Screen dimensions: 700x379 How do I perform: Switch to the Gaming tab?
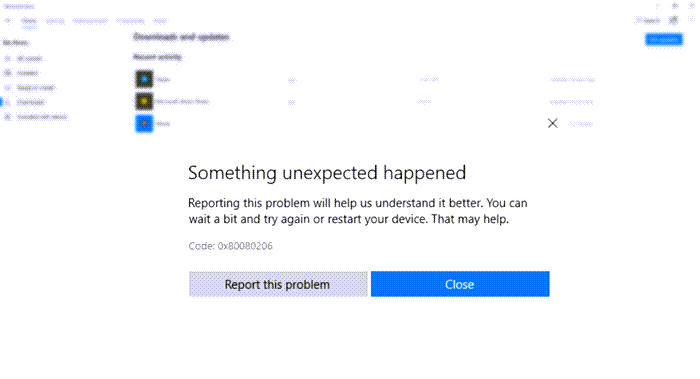click(55, 21)
